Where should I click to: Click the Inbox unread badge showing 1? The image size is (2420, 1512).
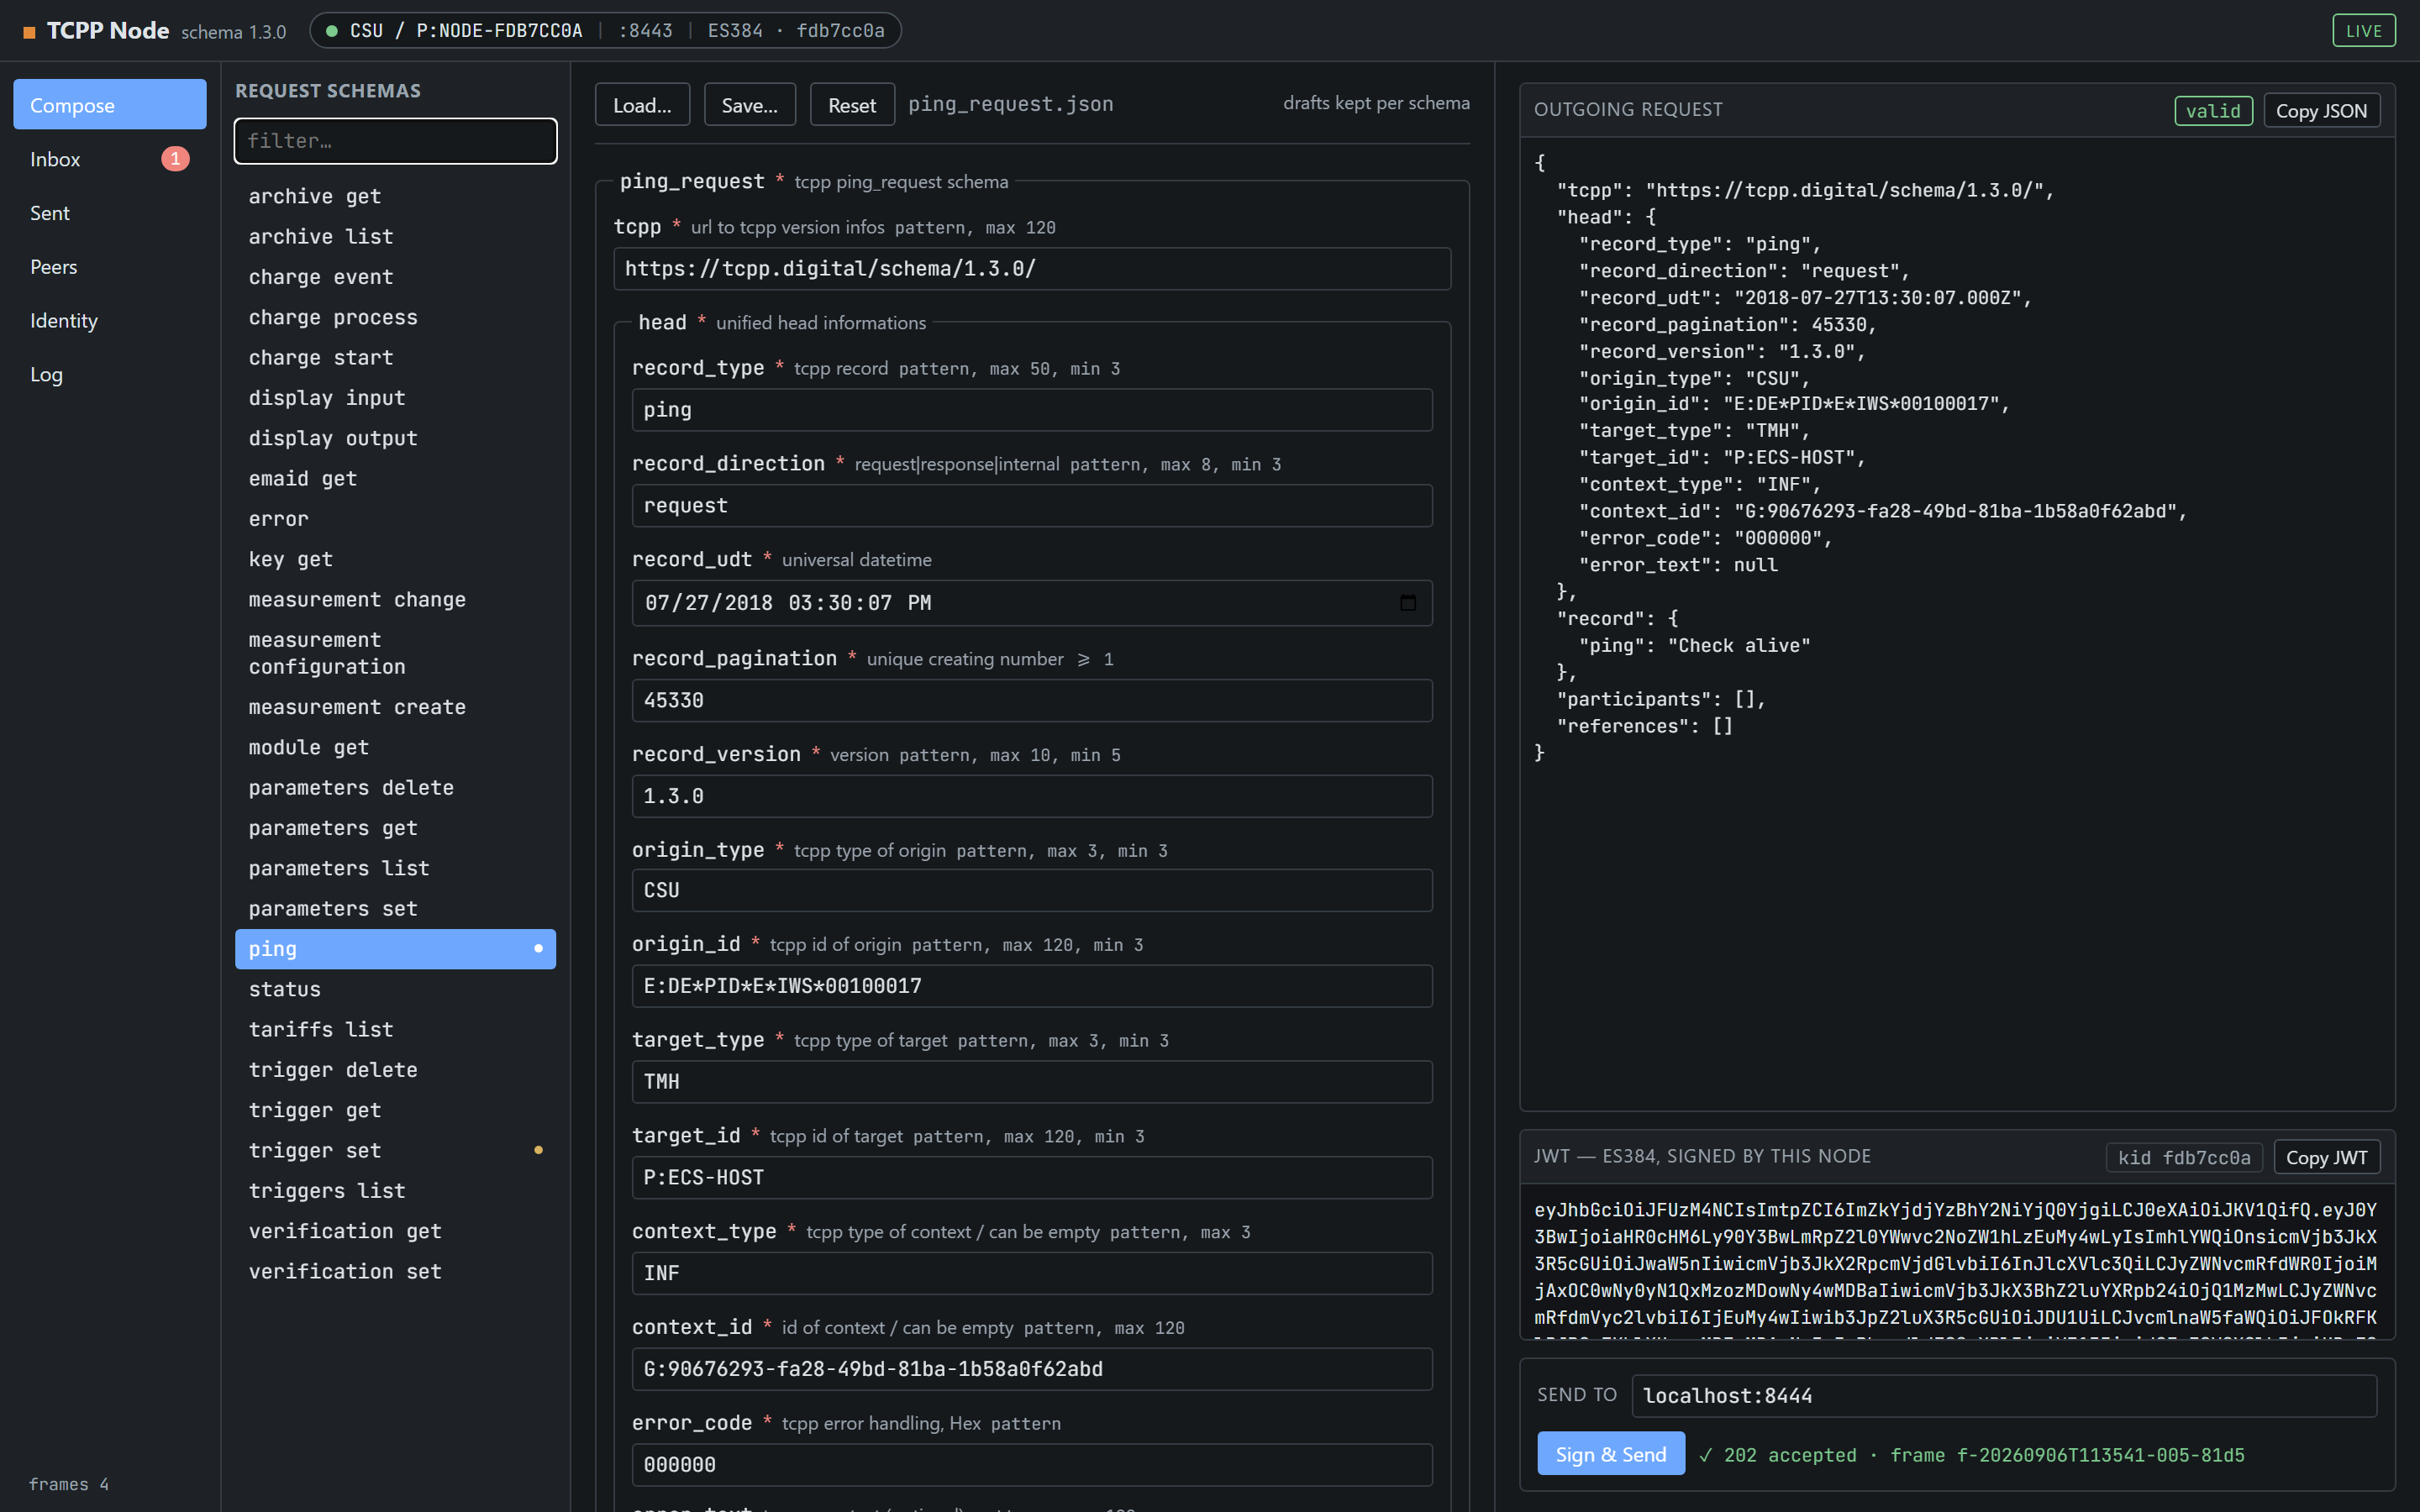point(175,159)
